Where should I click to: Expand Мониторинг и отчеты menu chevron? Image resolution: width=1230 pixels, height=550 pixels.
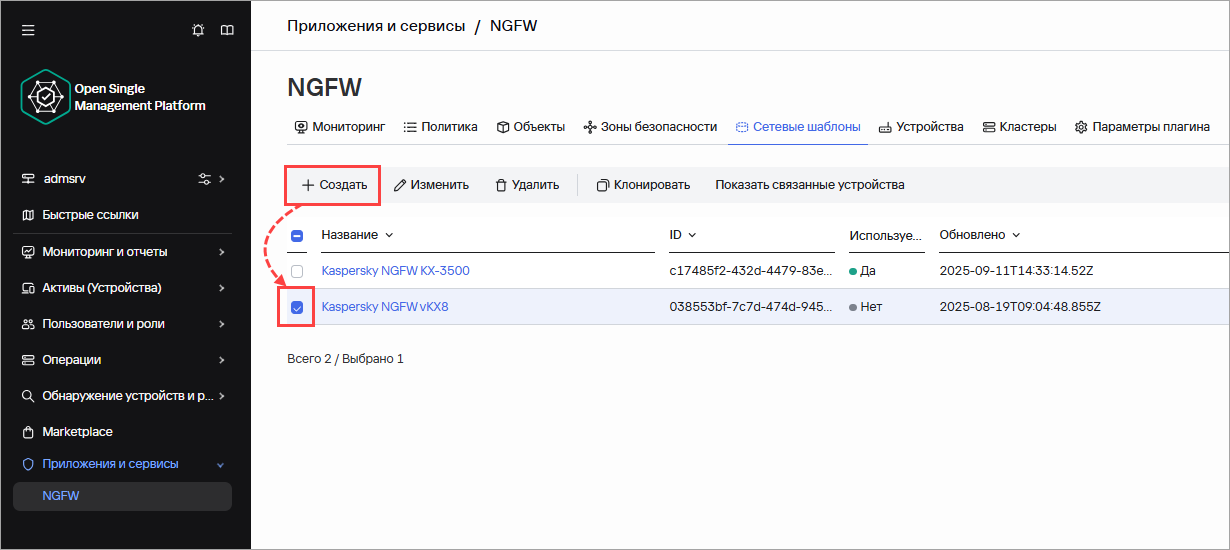click(222, 252)
